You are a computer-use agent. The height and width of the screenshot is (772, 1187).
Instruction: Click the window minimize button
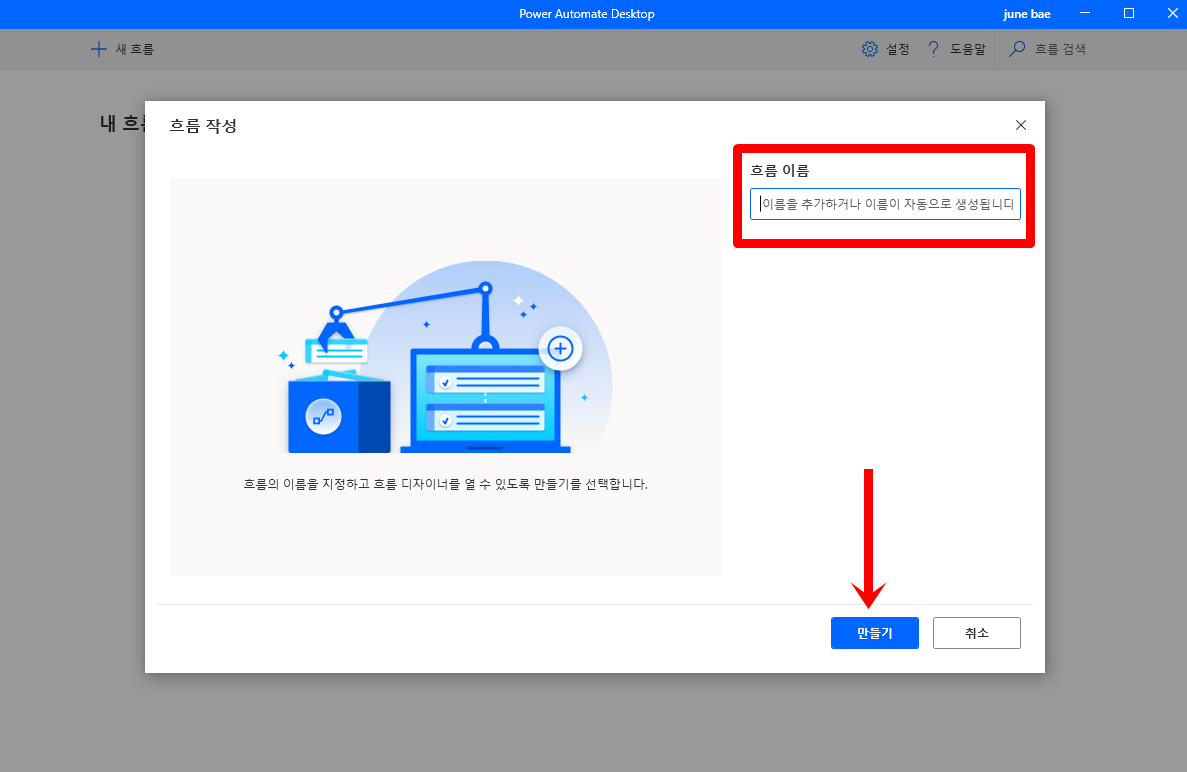pos(1084,13)
